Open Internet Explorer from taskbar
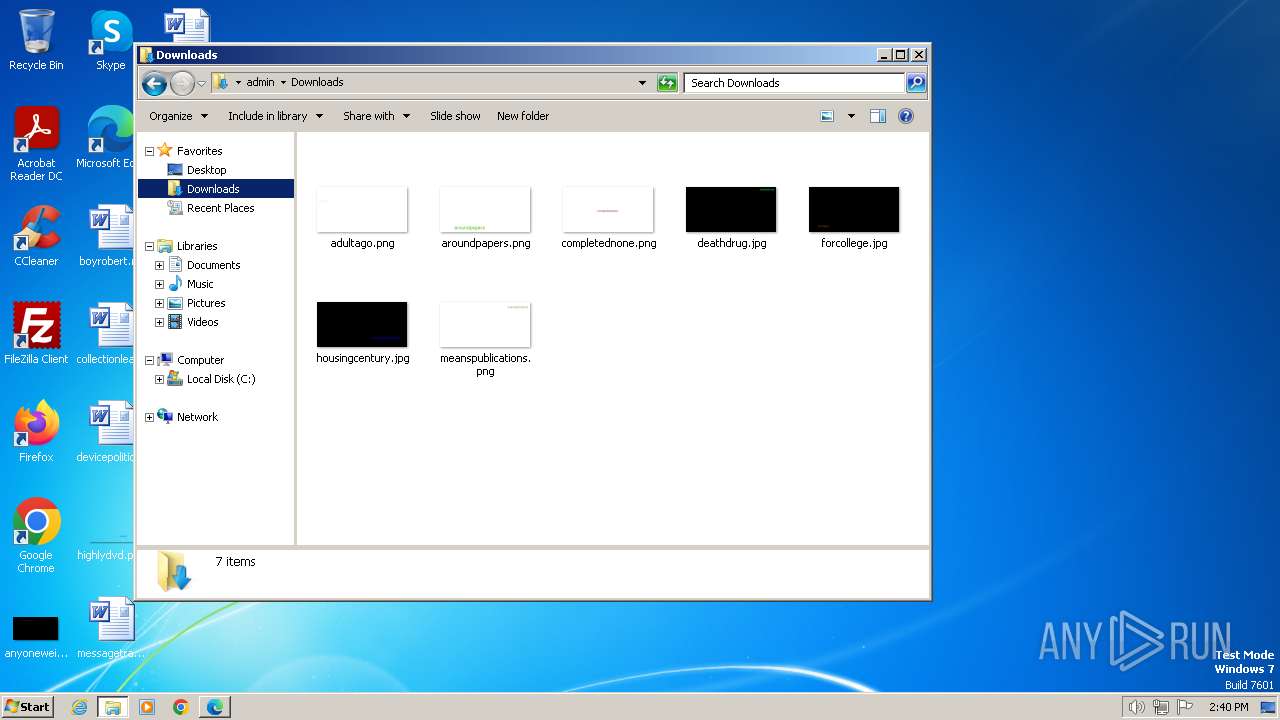The width and height of the screenshot is (1280, 720). point(79,707)
